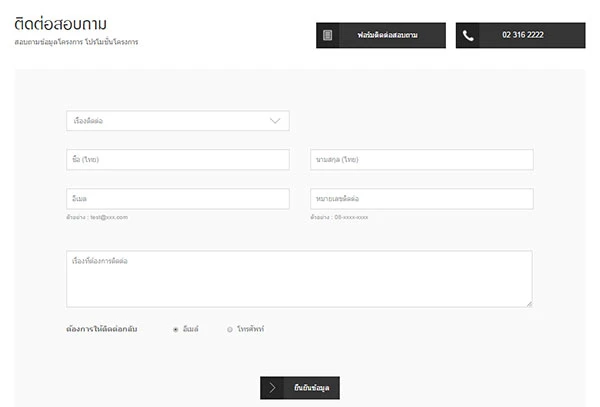Open the ฟอร์มติดต่อสอบถาม tab button
This screenshot has width=600, height=407.
pyautogui.click(x=381, y=35)
